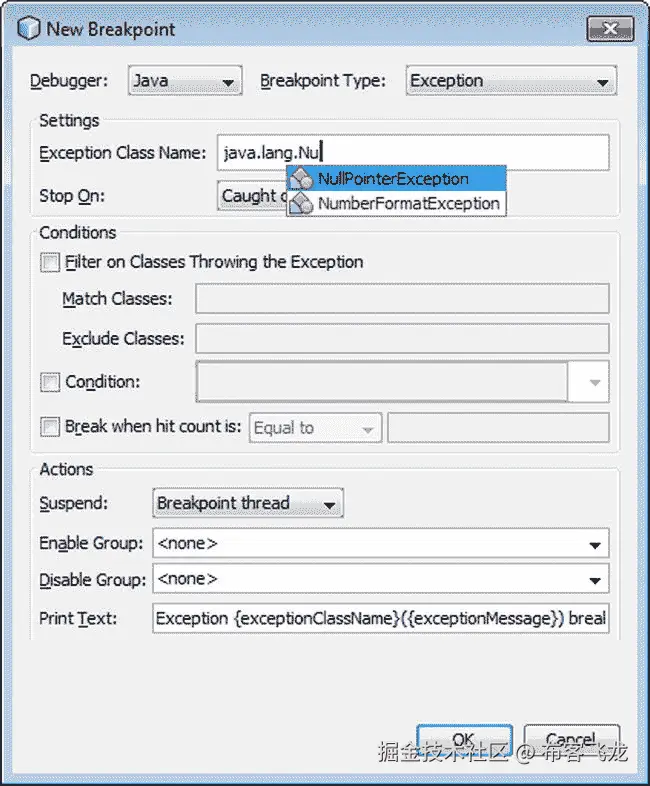Open the Equal to dropdown
Screen dimensions: 650x786
(315, 428)
